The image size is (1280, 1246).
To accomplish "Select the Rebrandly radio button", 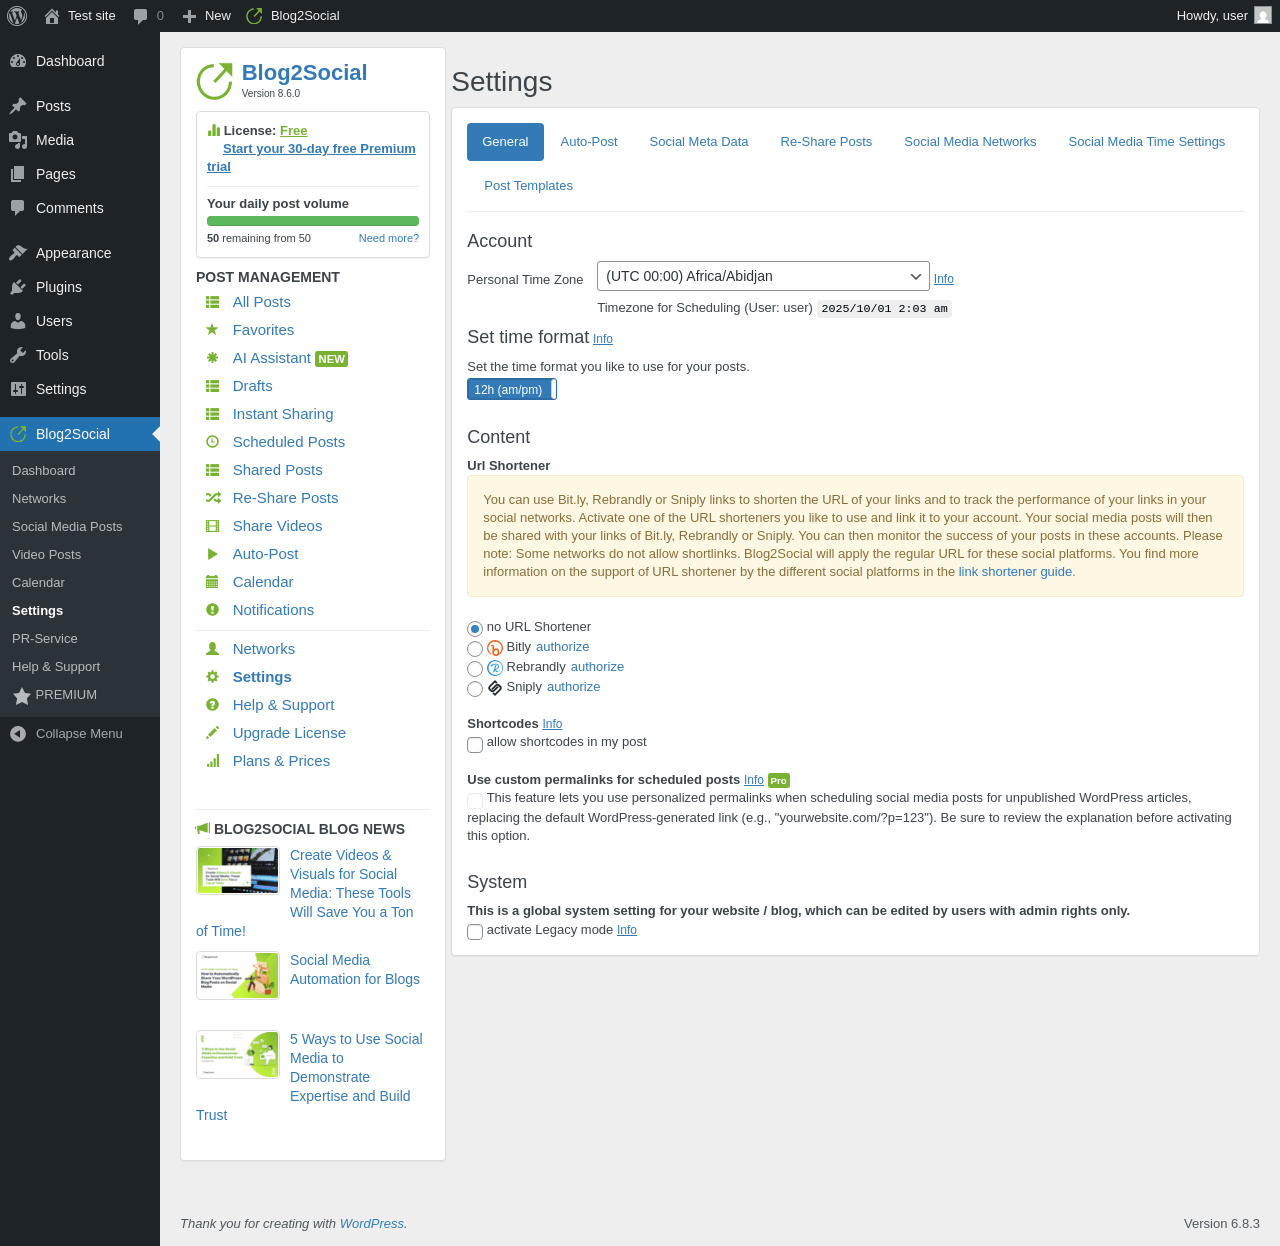I will click(x=475, y=669).
